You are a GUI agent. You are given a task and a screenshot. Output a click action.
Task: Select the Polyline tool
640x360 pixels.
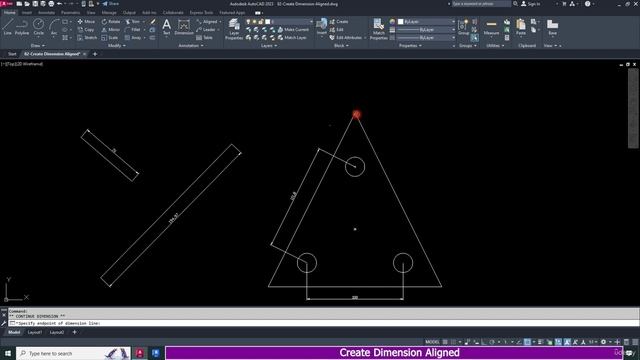tap(22, 27)
